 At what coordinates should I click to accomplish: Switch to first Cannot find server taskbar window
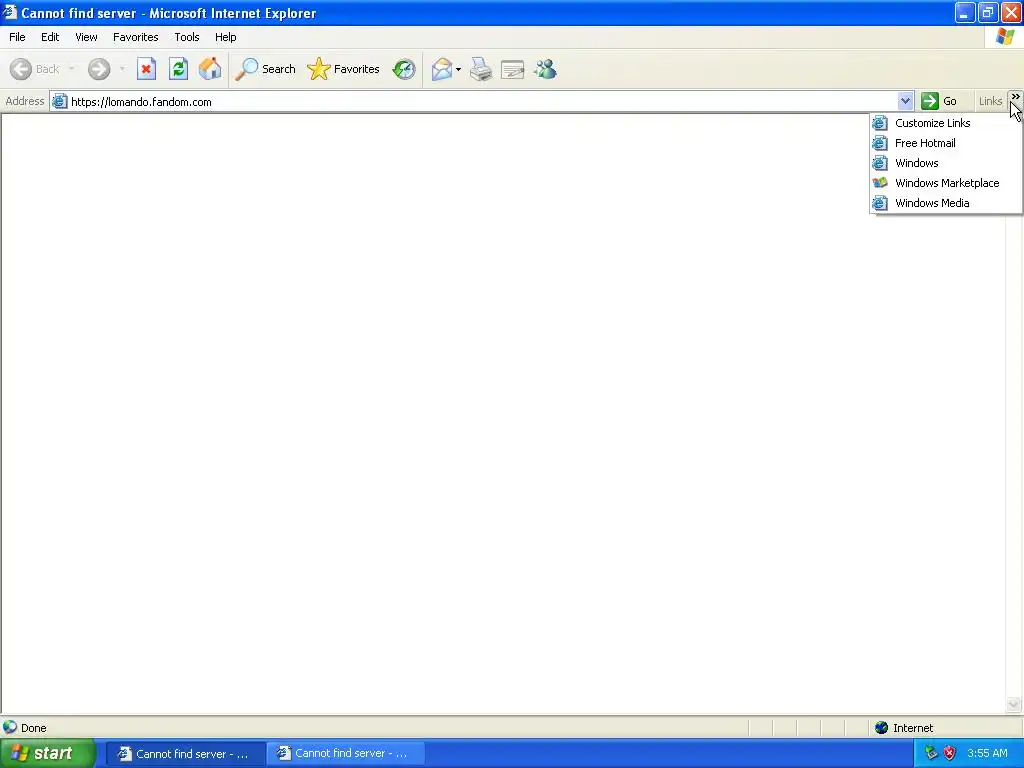[185, 754]
